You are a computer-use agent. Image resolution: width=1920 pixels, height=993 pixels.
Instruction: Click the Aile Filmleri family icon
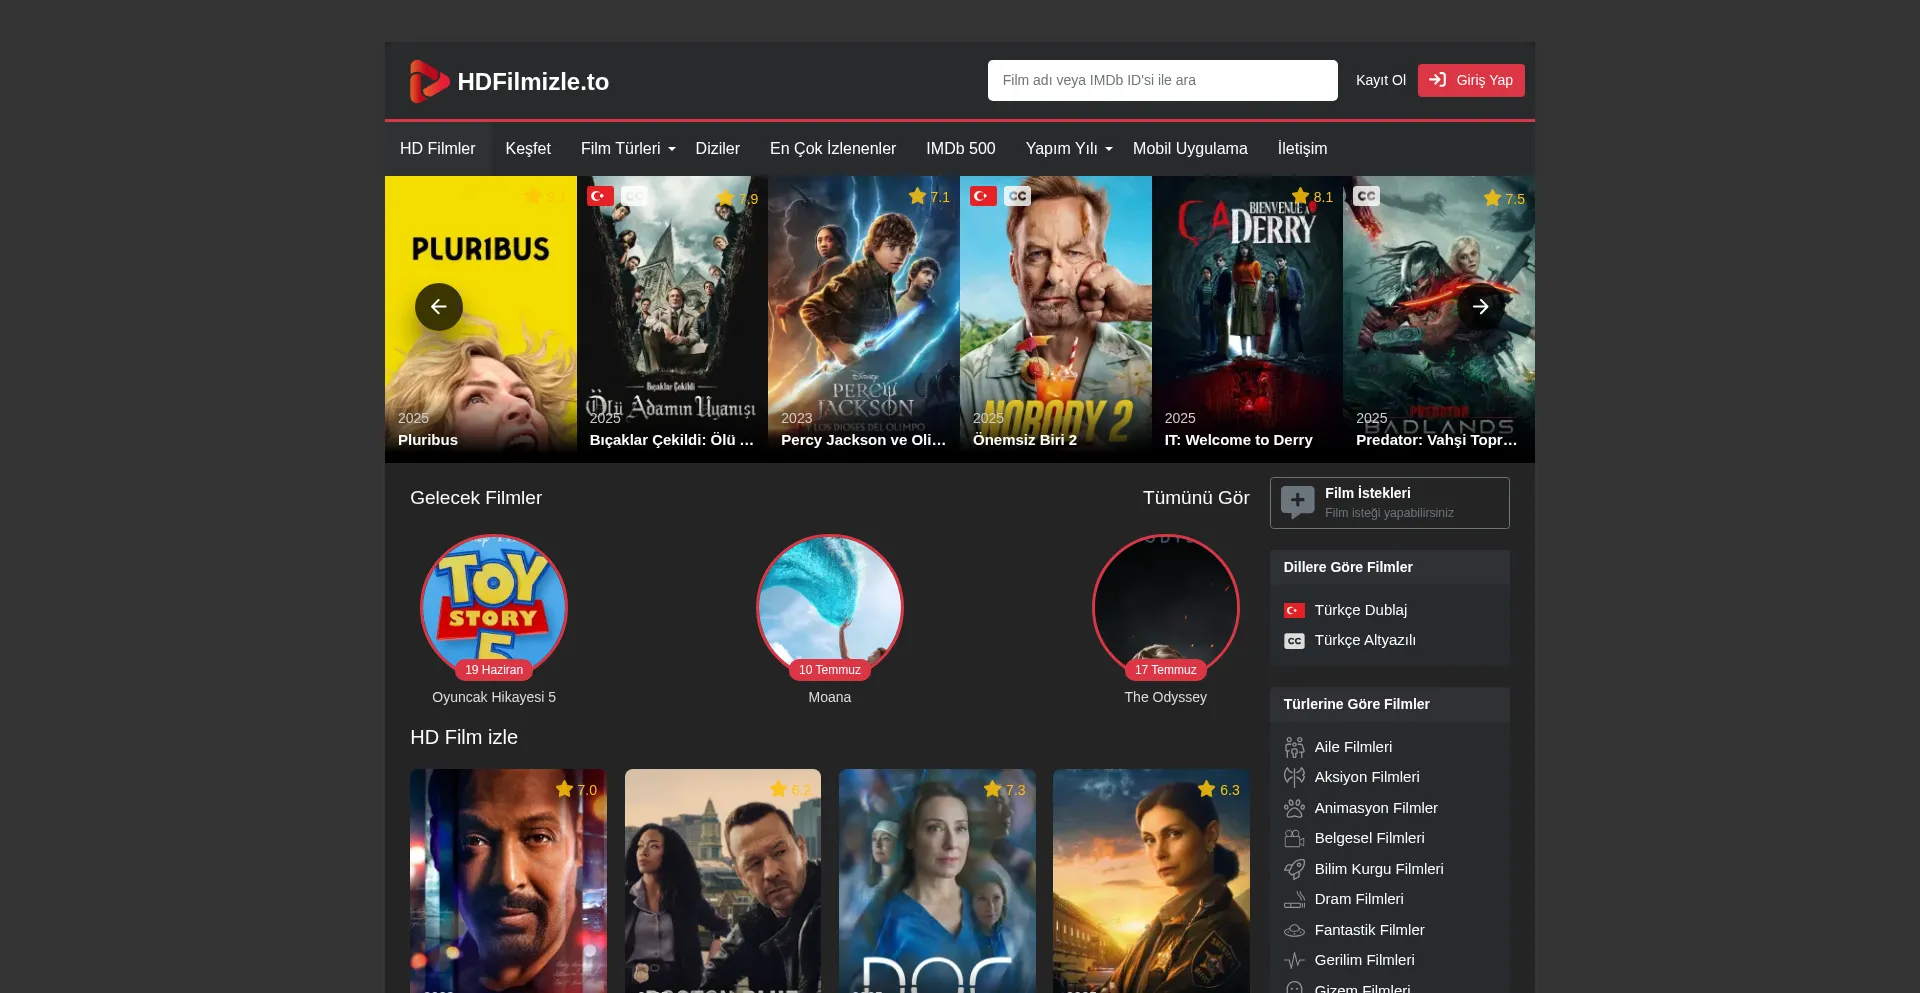click(x=1294, y=747)
